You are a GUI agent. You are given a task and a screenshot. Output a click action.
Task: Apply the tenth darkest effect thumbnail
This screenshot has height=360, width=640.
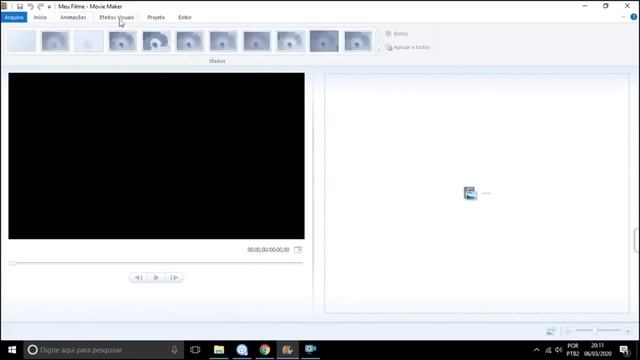point(324,41)
